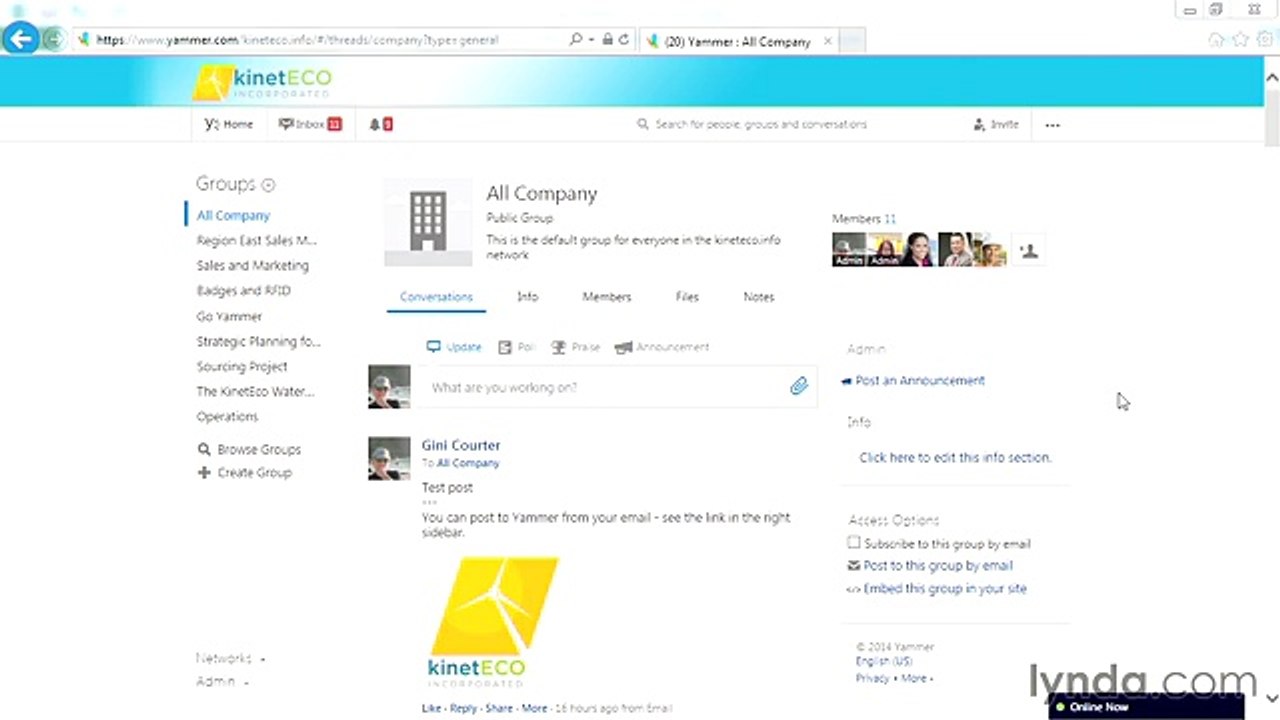Click the browser Forward arrow button
The height and width of the screenshot is (720, 1280).
(54, 40)
